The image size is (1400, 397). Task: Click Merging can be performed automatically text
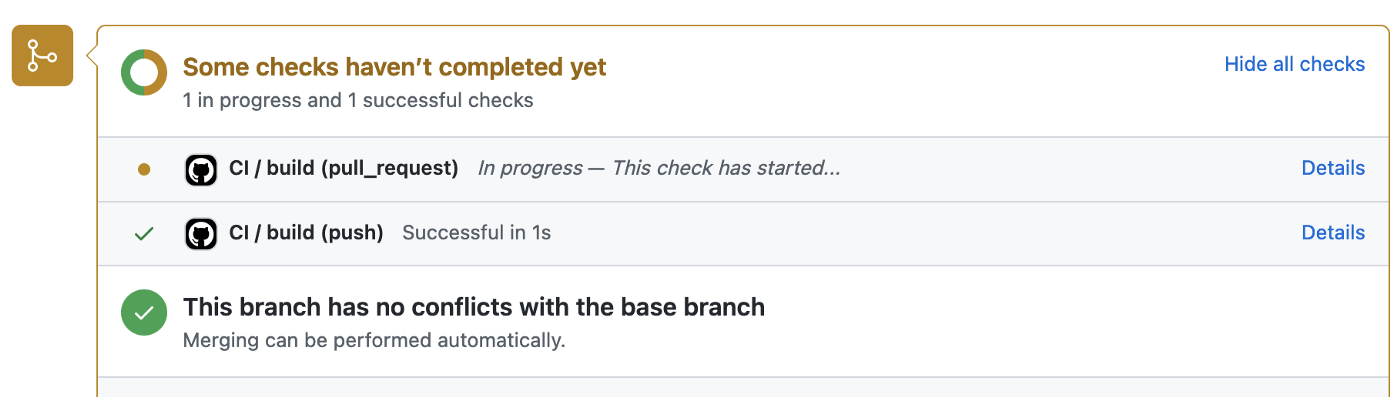tap(374, 340)
